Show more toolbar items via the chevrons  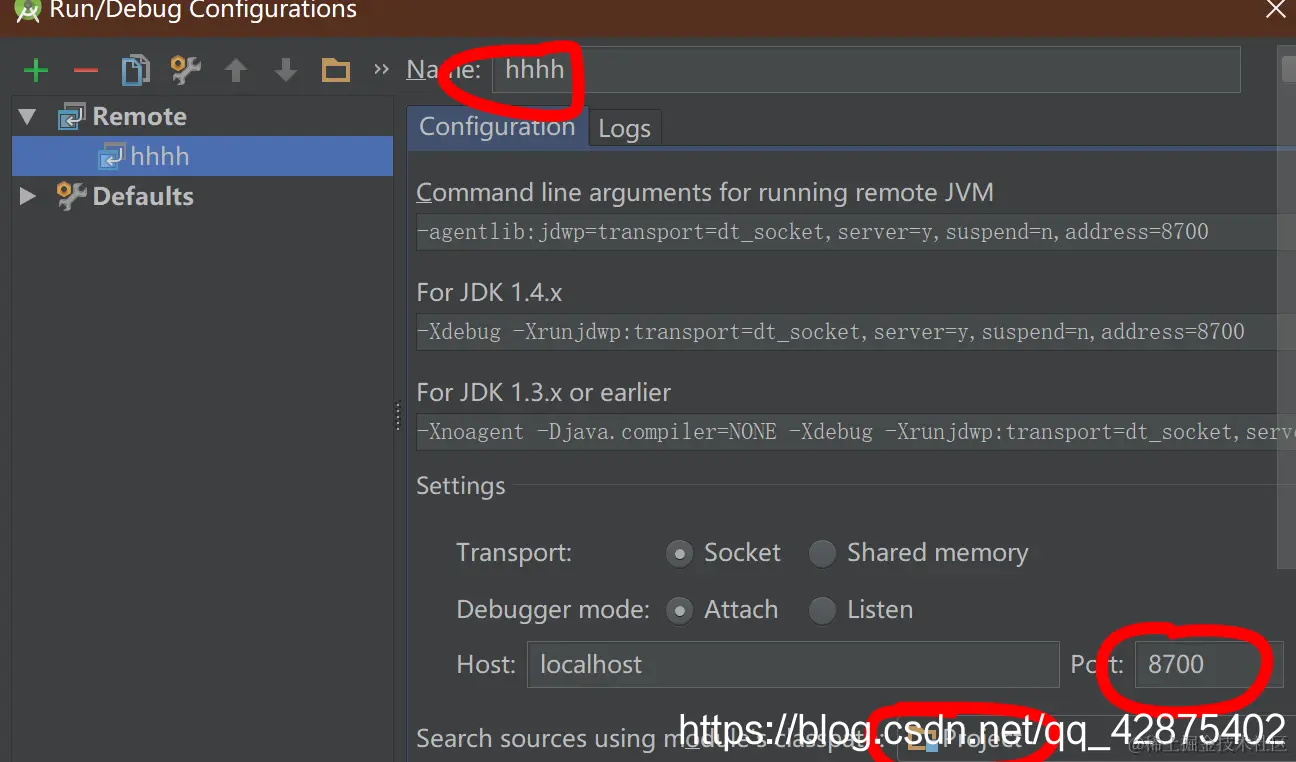click(381, 69)
